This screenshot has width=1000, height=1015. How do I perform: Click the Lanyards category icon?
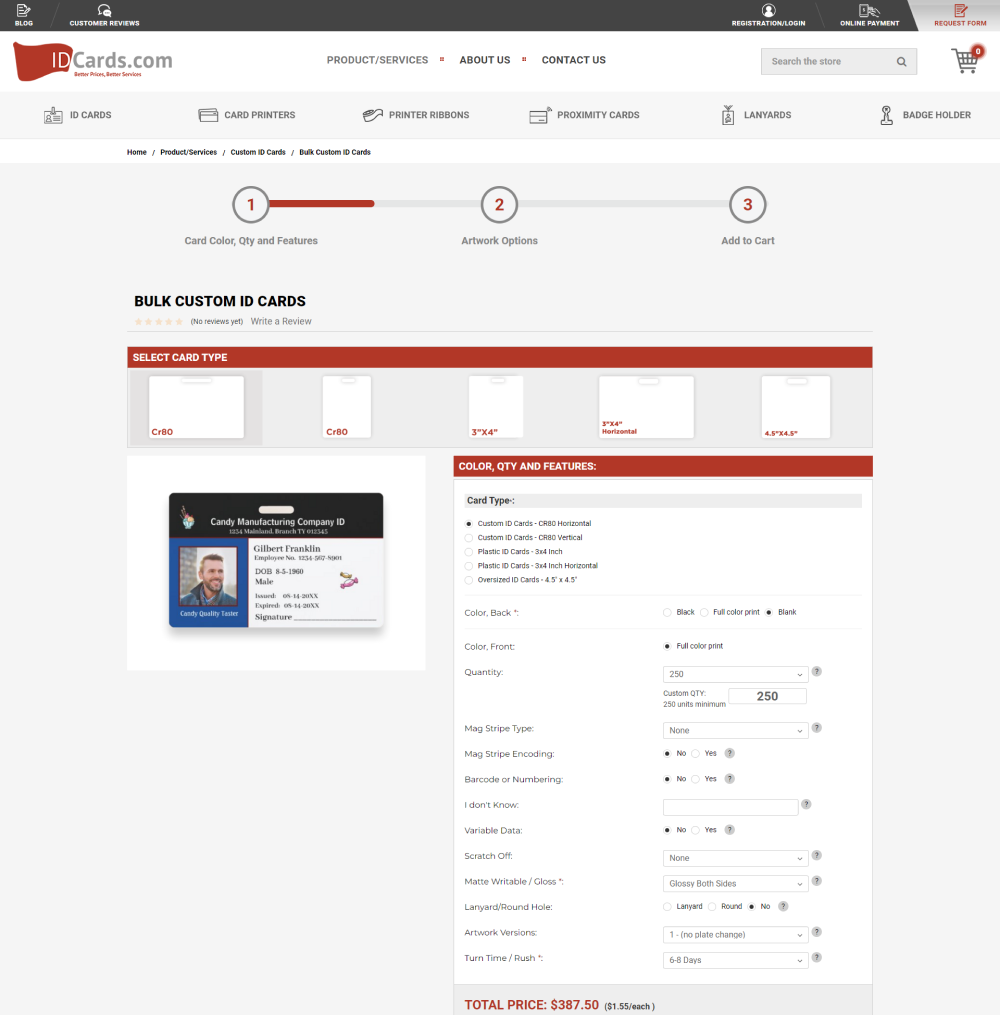728,115
